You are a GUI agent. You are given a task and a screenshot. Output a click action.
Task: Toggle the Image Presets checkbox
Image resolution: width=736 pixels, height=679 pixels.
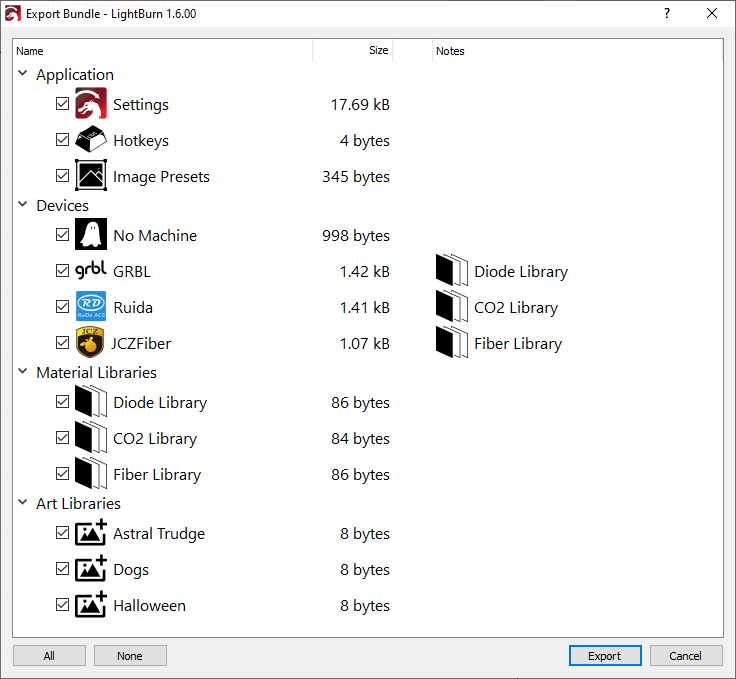click(x=62, y=175)
